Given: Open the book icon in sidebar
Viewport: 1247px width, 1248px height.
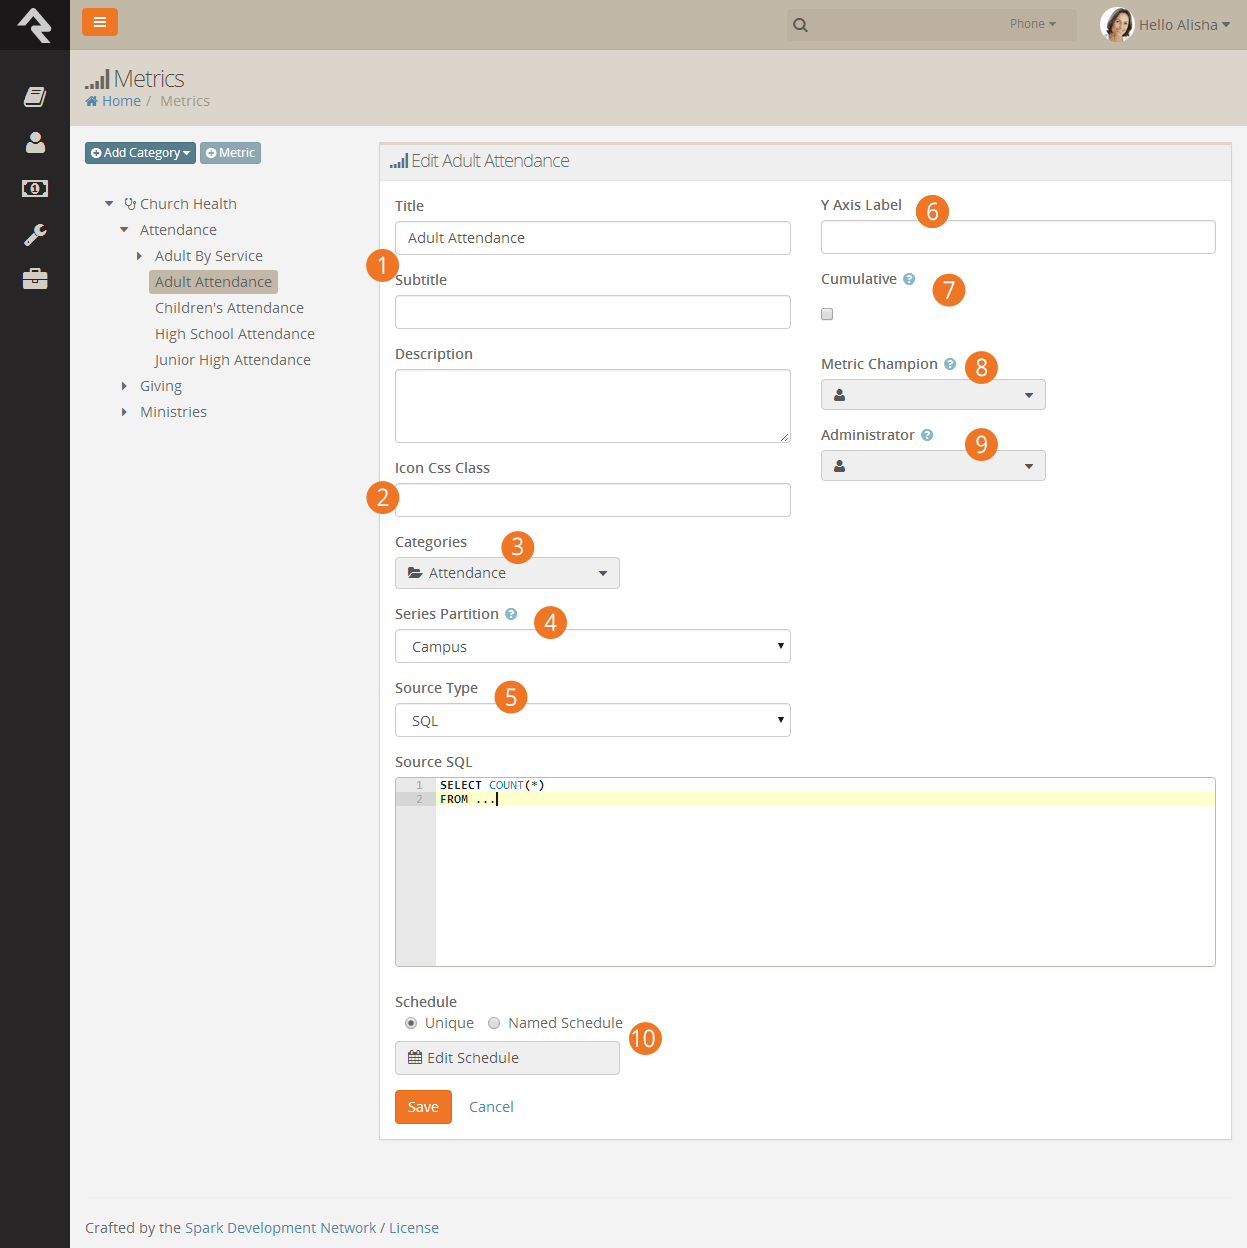Looking at the screenshot, I should [x=35, y=96].
